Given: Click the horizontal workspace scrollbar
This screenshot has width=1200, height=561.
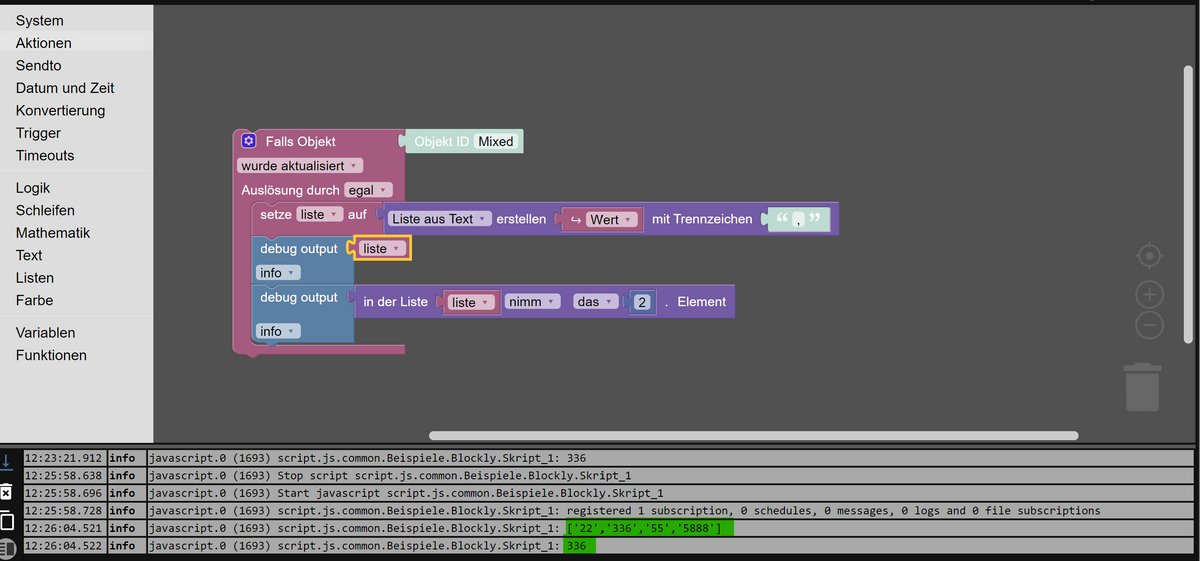Looking at the screenshot, I should [x=753, y=435].
